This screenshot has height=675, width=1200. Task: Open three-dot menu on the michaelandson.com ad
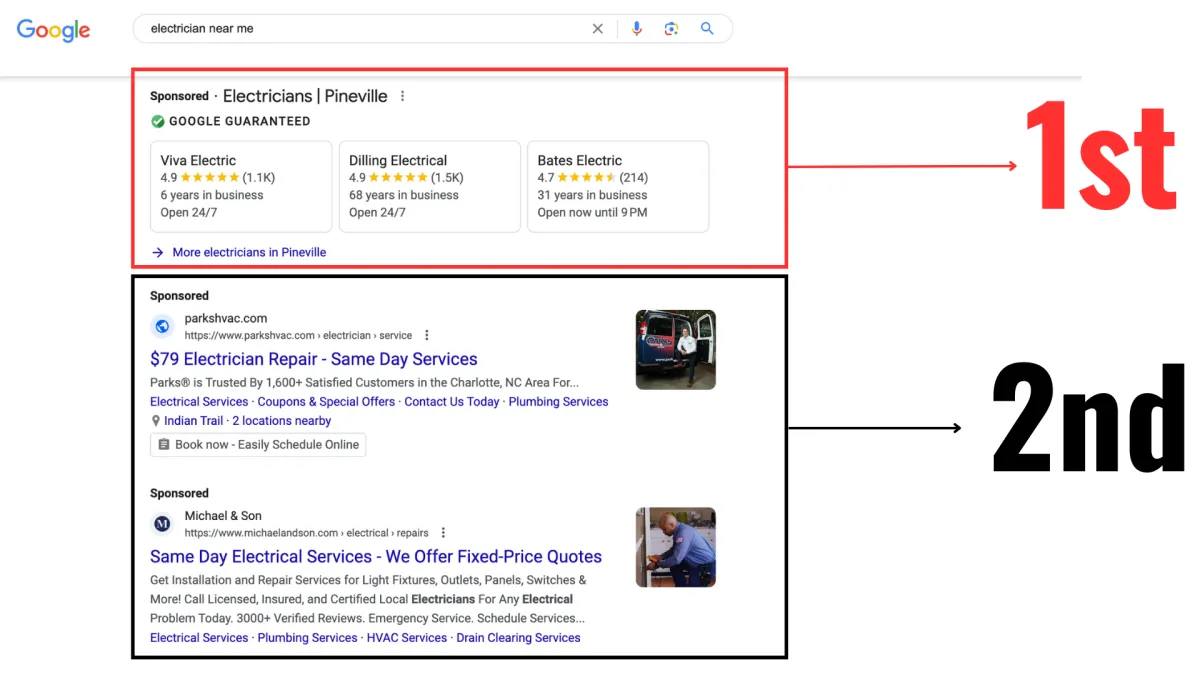(444, 533)
